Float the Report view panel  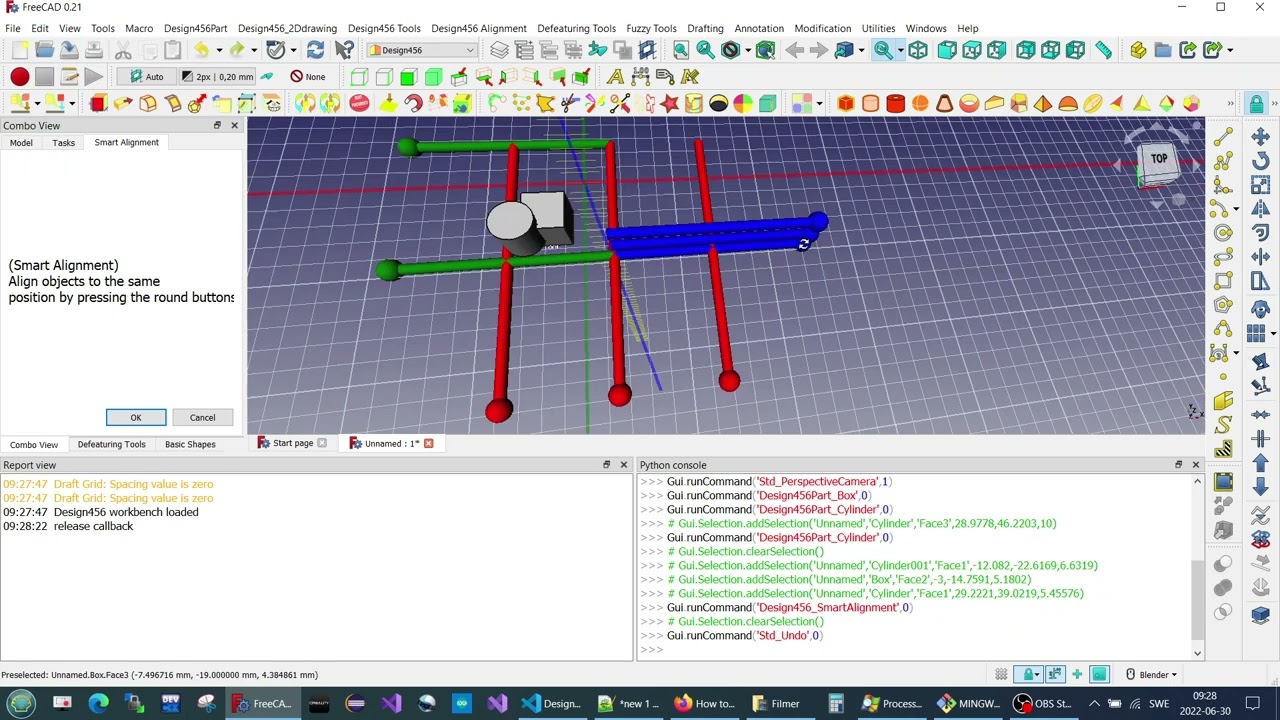[x=606, y=465]
